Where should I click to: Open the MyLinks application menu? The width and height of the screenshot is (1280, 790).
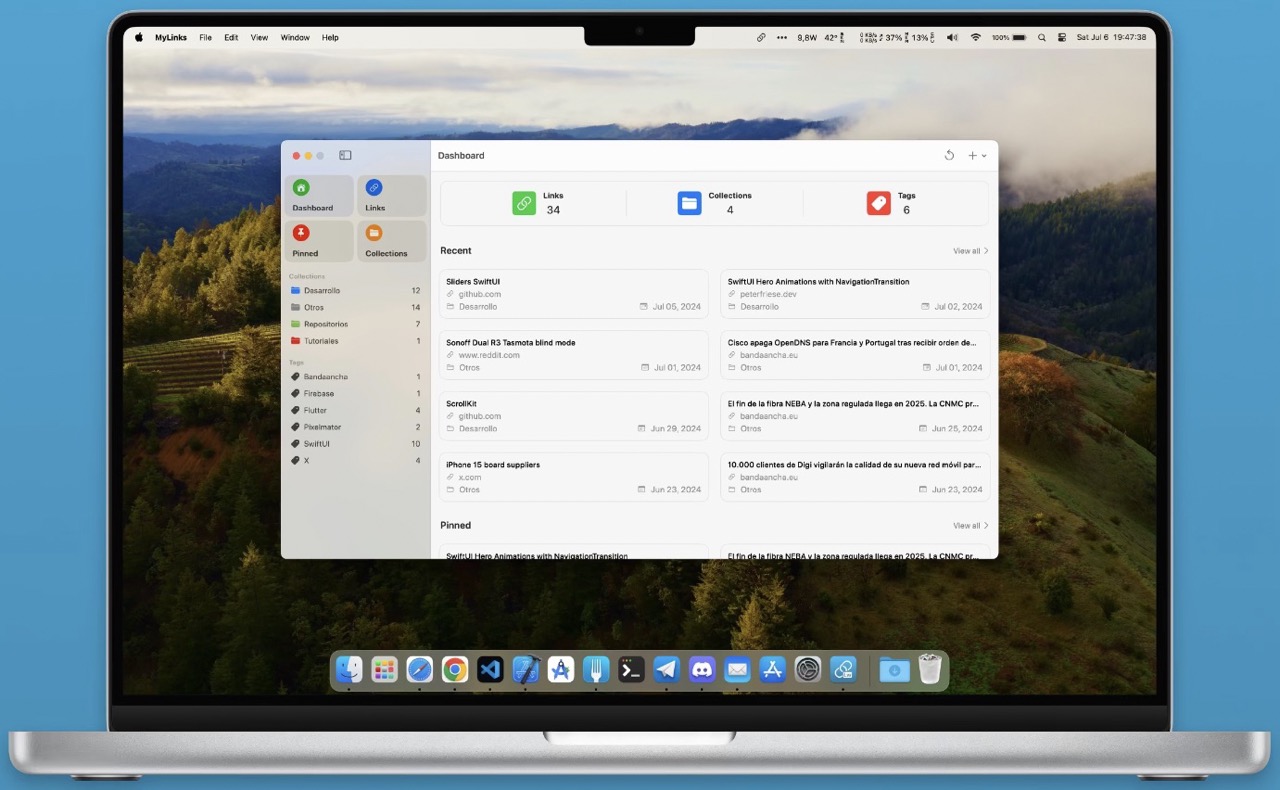coord(170,37)
